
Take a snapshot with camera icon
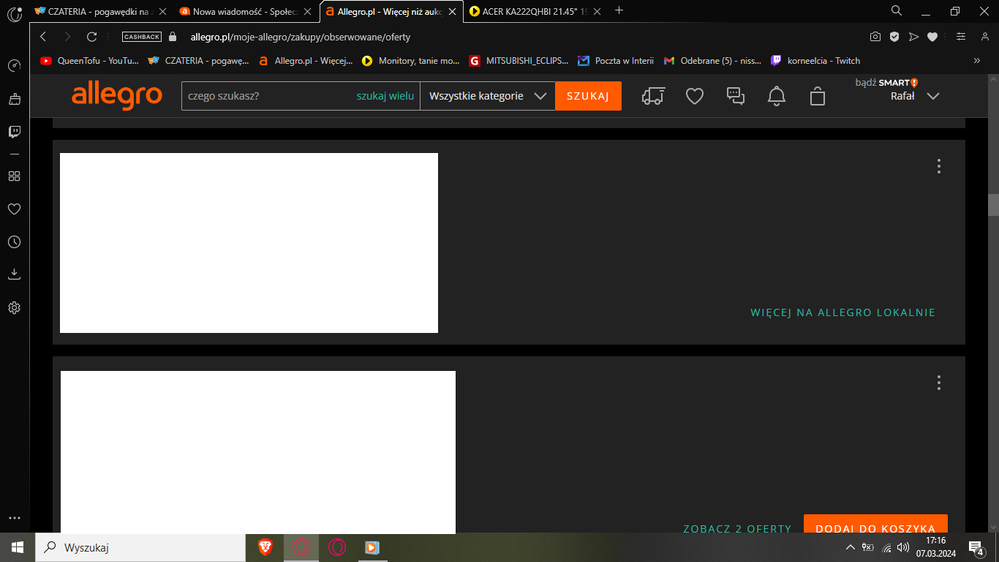coord(875,37)
